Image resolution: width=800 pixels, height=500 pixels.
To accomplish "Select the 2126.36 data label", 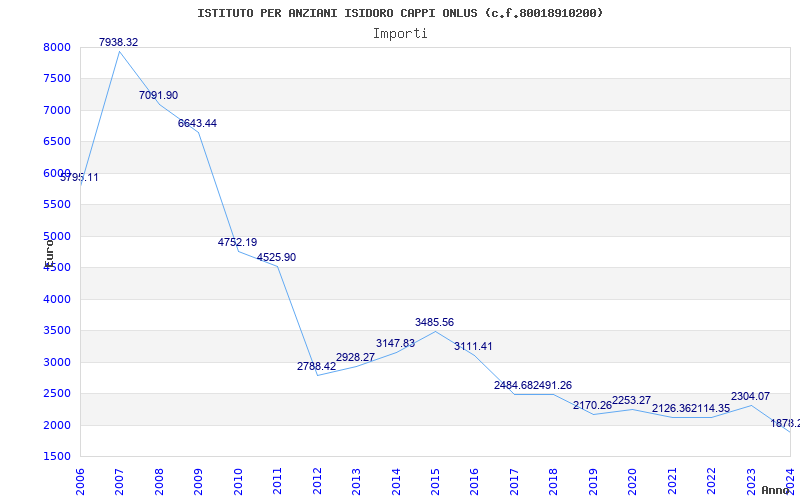I will tap(671, 409).
